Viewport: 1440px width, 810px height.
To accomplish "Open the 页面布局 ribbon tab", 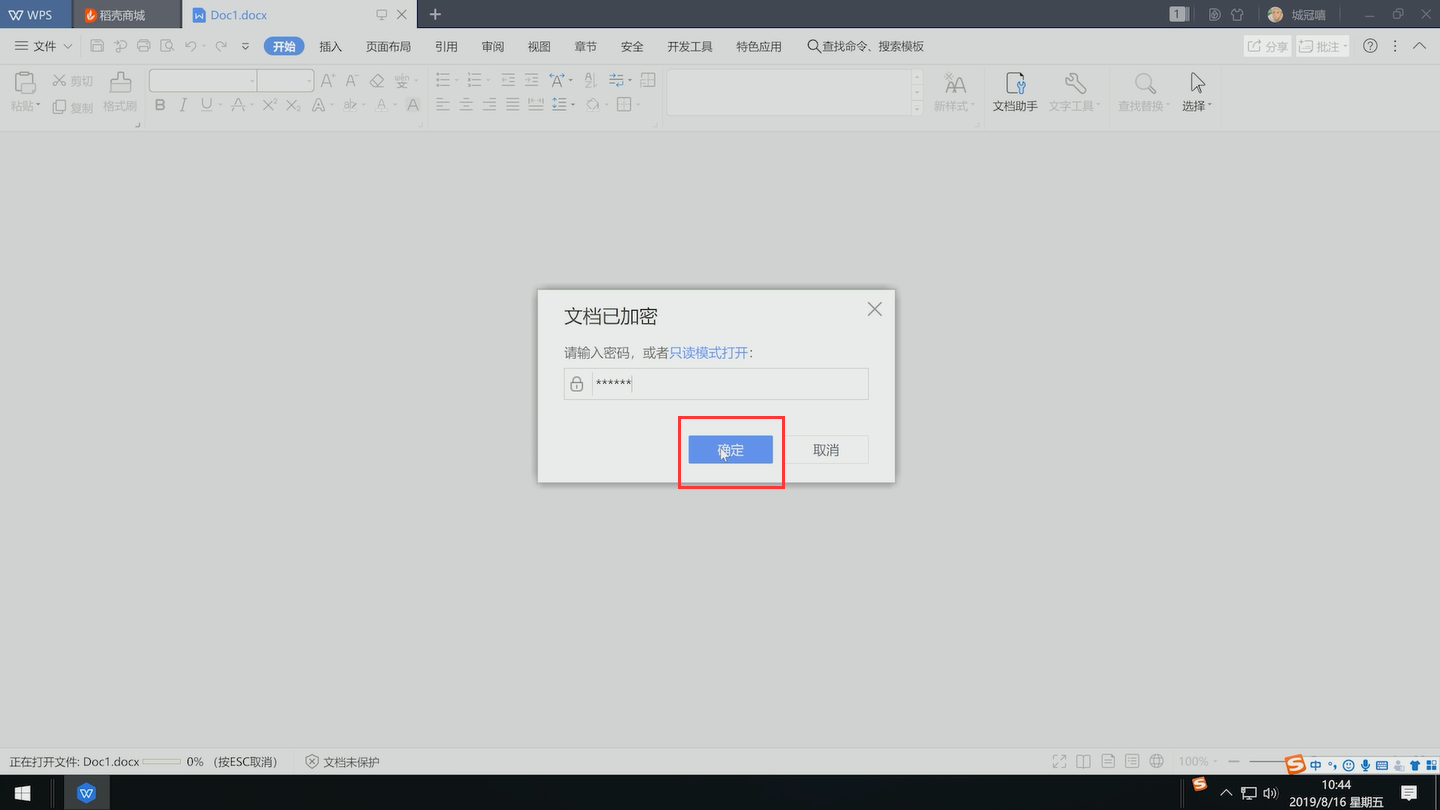I will [x=388, y=46].
